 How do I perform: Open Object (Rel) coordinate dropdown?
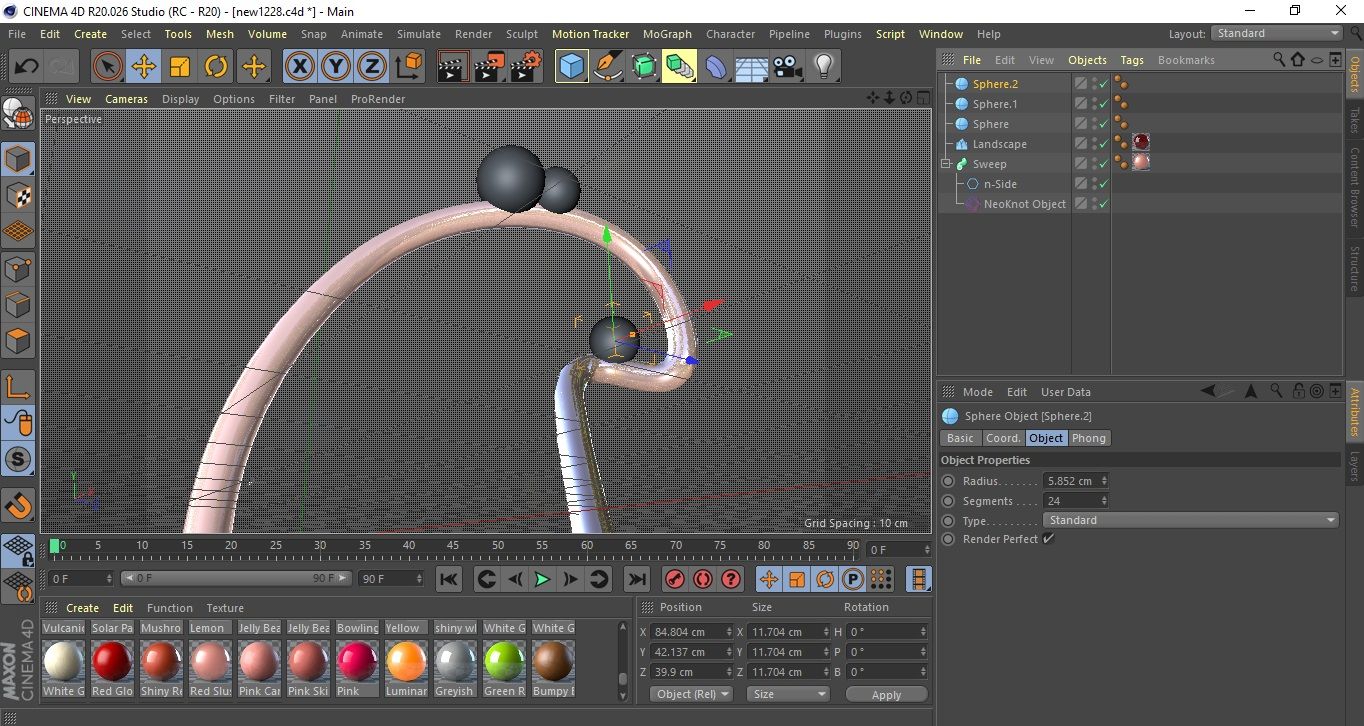(x=691, y=694)
